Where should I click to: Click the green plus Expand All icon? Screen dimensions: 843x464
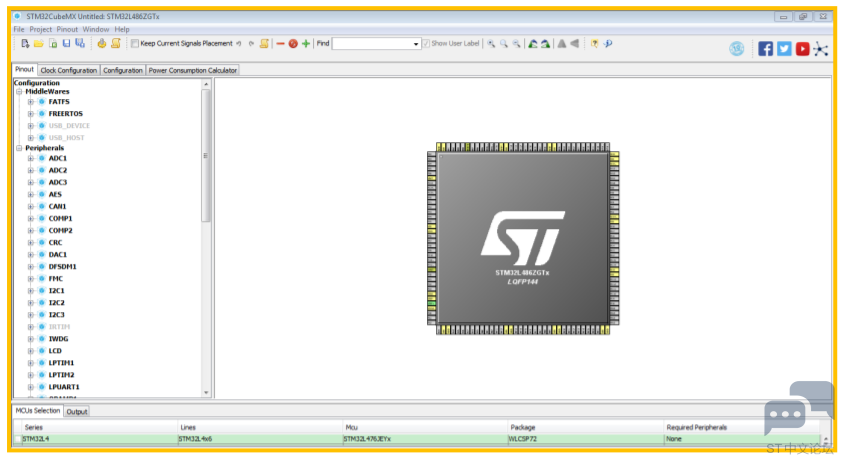coord(306,44)
